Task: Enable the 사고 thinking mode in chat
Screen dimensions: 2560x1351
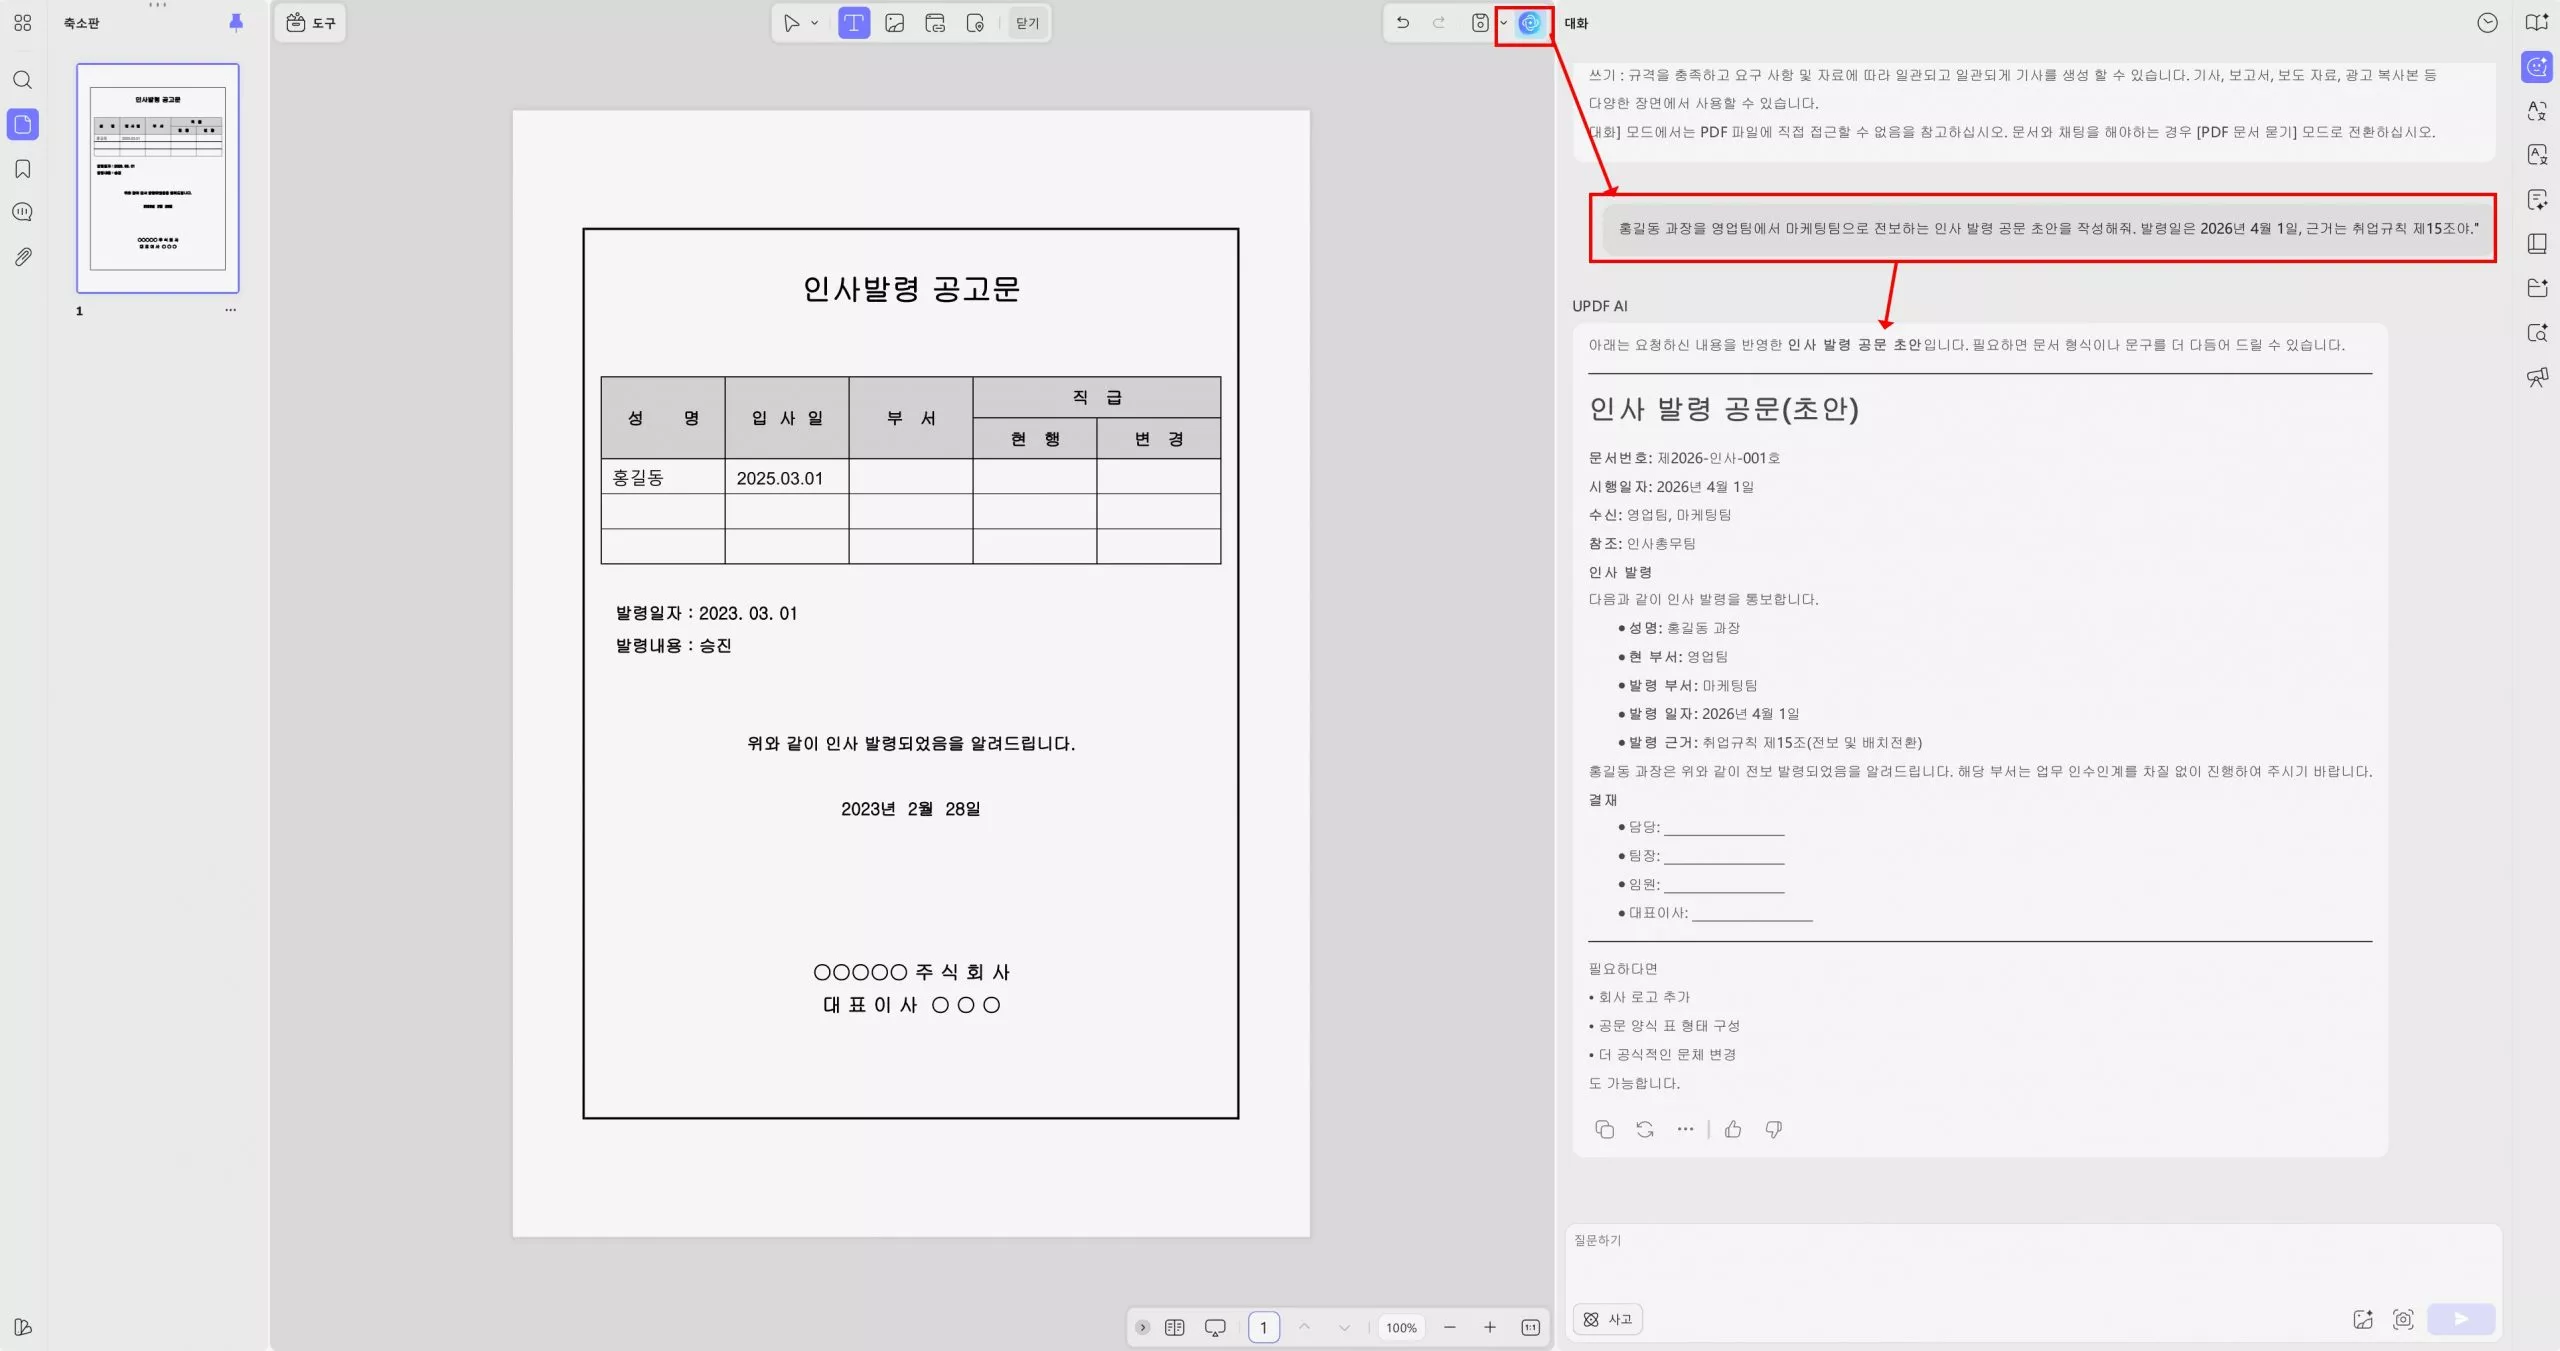Action: click(x=1606, y=1319)
